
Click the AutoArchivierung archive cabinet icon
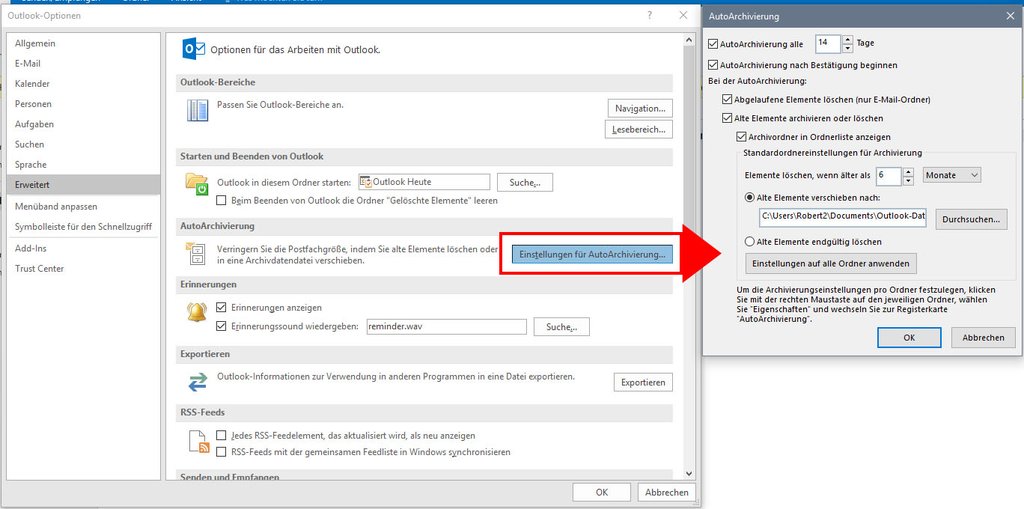tap(196, 255)
